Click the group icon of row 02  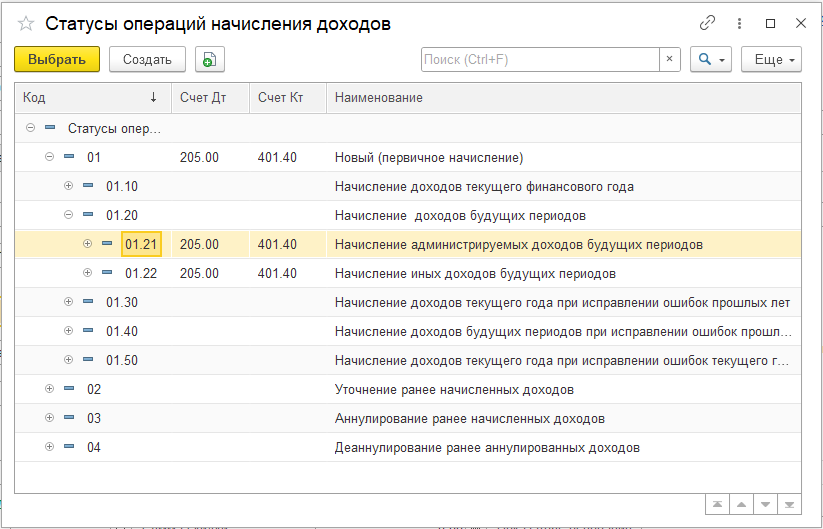click(69, 388)
